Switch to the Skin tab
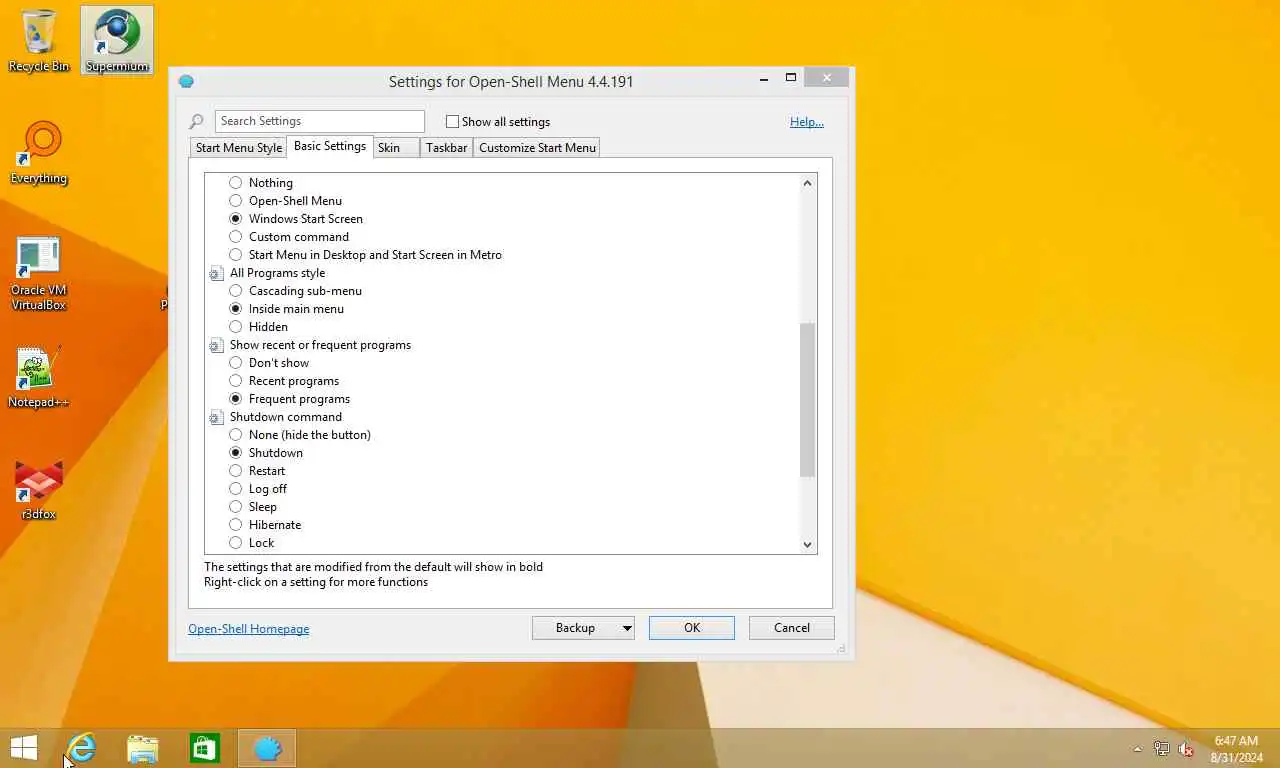 (397, 148)
